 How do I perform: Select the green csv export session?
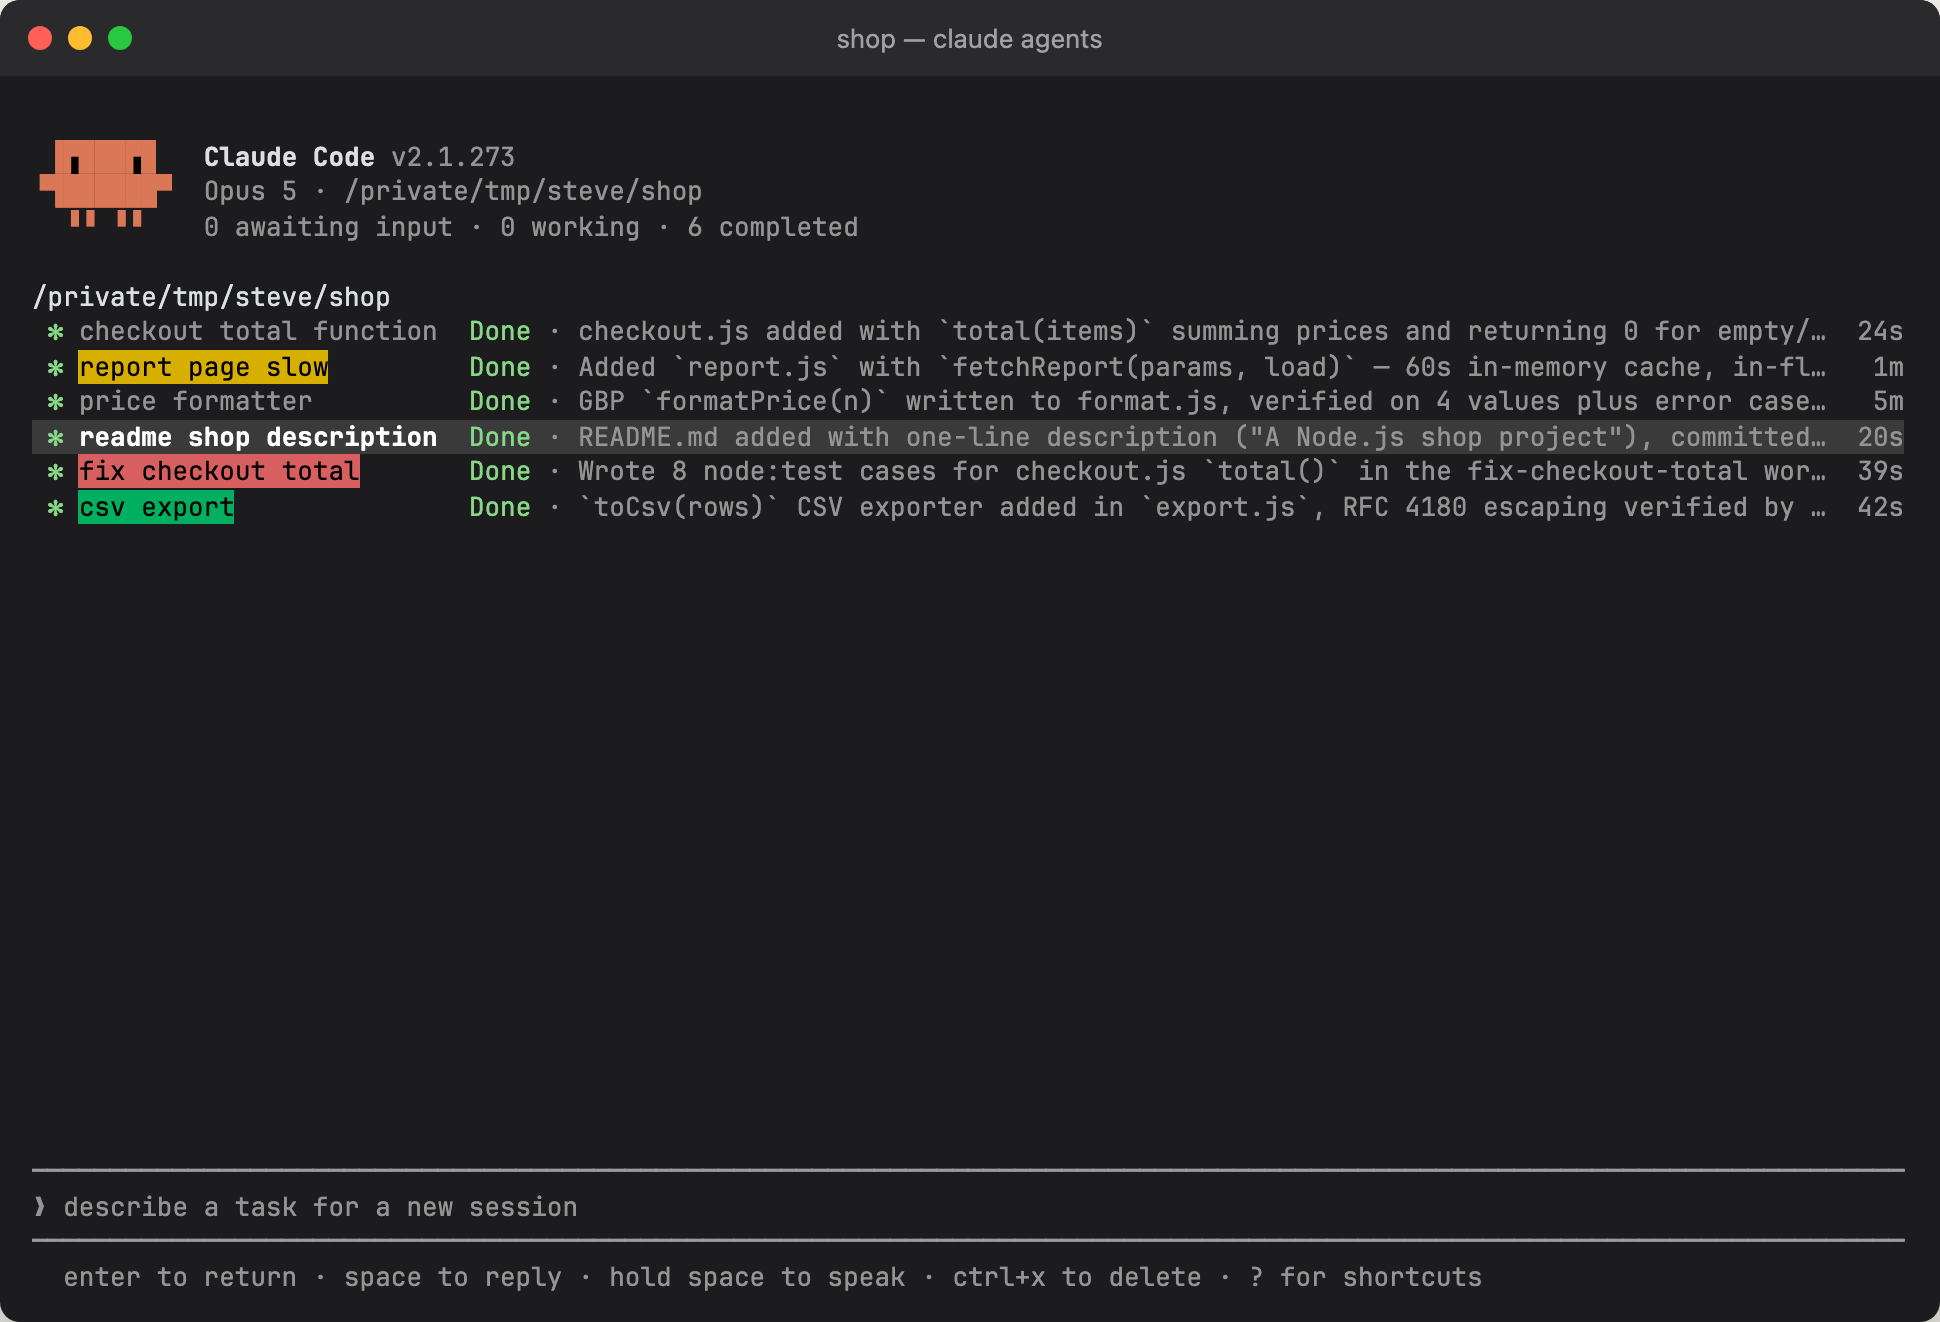tap(968, 507)
